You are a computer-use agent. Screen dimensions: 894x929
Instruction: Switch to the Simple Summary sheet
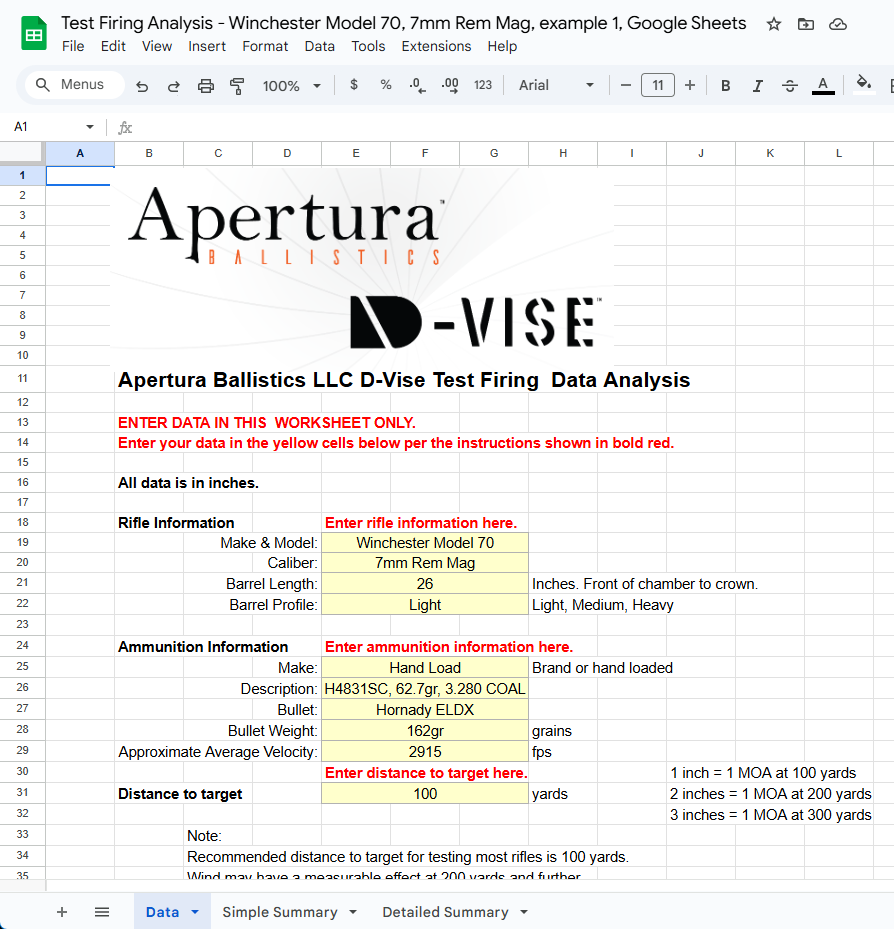tap(277, 911)
